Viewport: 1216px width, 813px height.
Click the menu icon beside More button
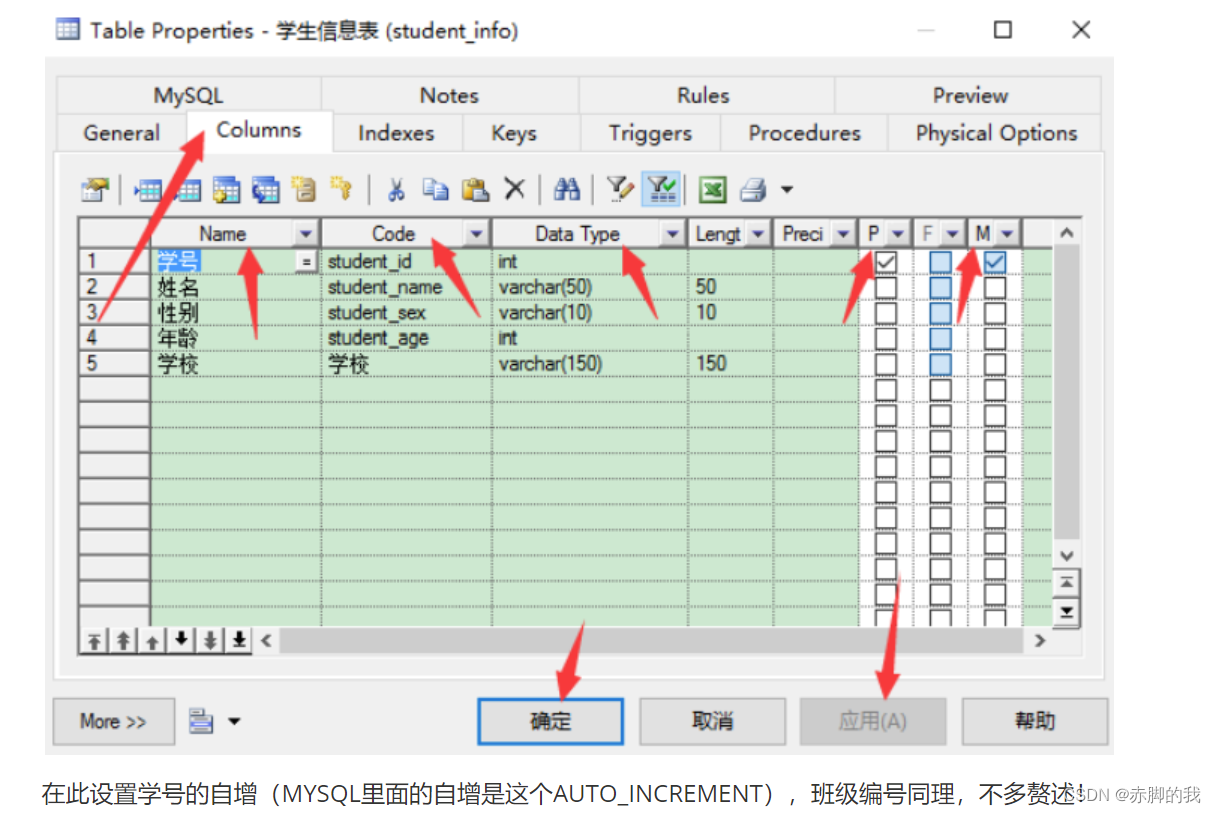201,720
